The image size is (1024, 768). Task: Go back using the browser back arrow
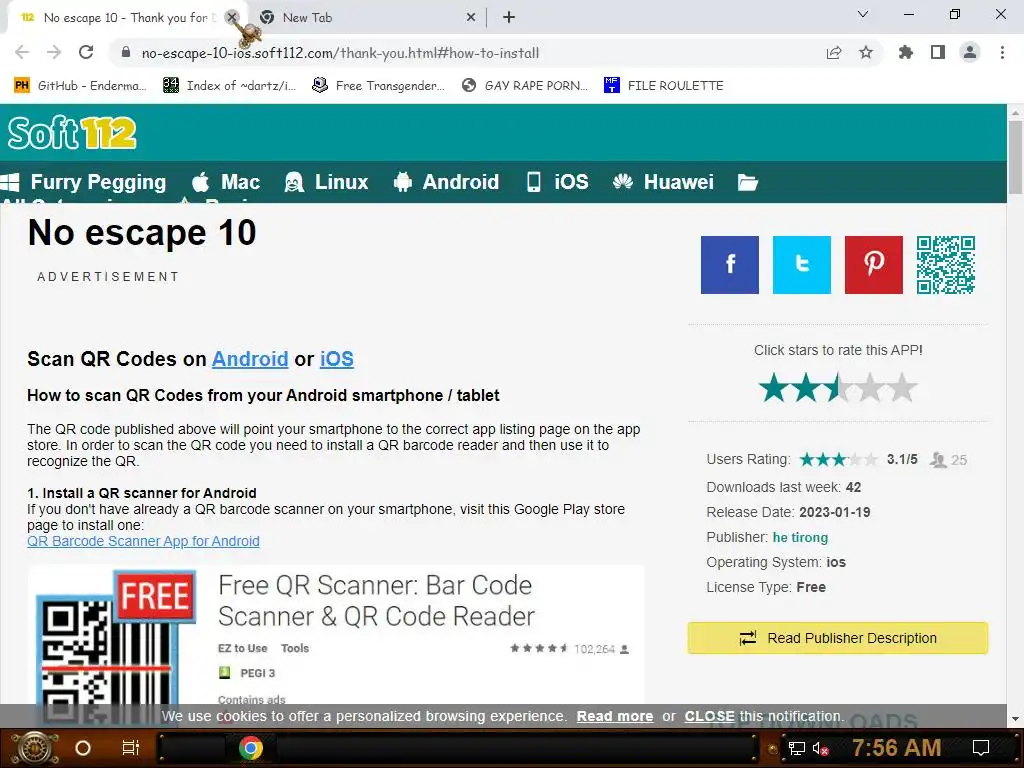pyautogui.click(x=22, y=53)
